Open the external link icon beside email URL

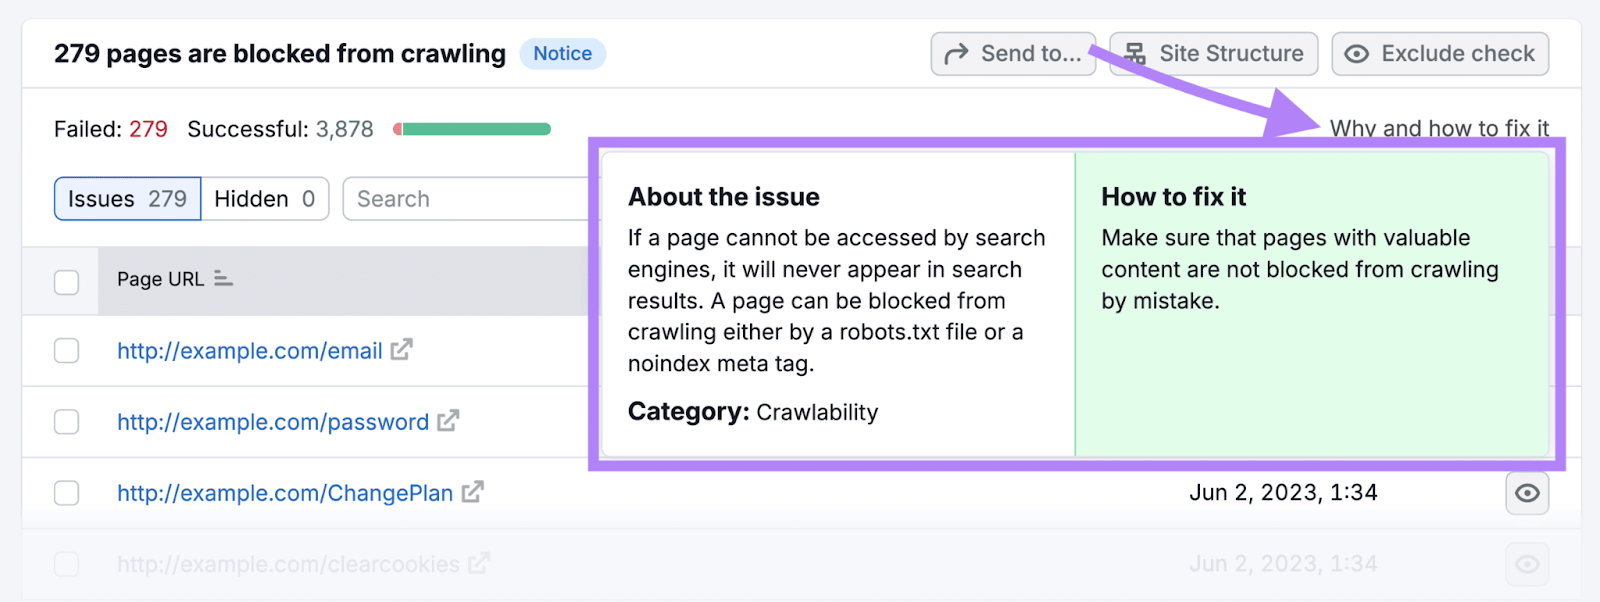coord(399,350)
